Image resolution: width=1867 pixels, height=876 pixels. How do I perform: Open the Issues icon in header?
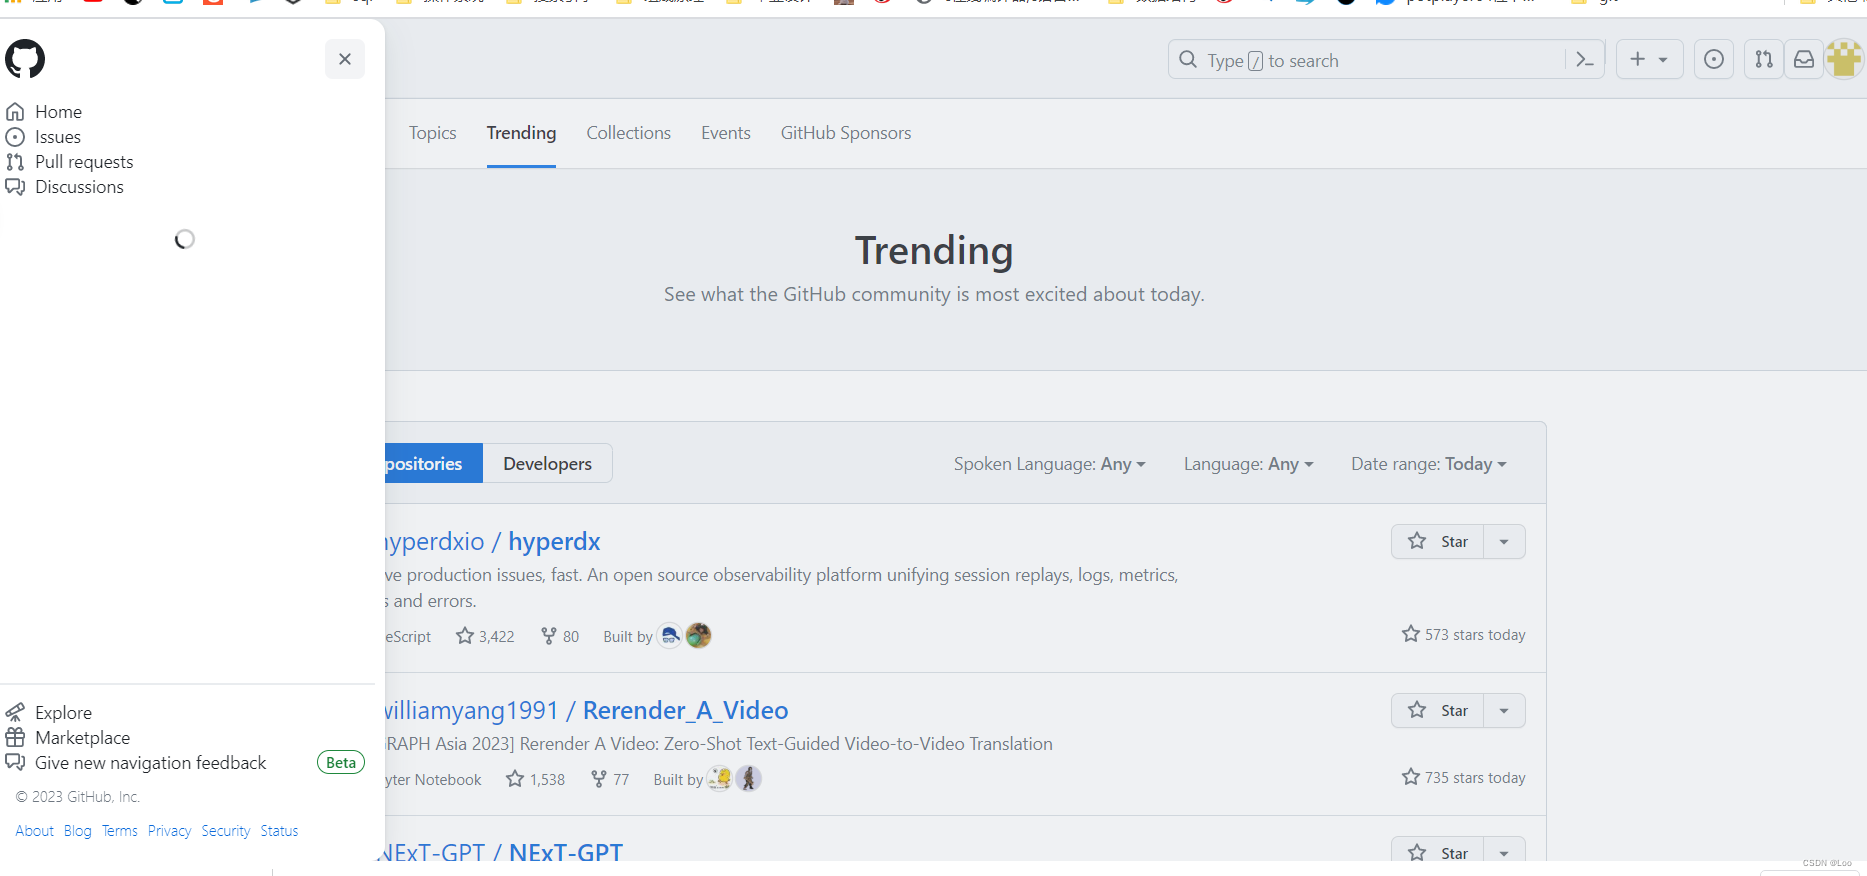tap(1714, 60)
